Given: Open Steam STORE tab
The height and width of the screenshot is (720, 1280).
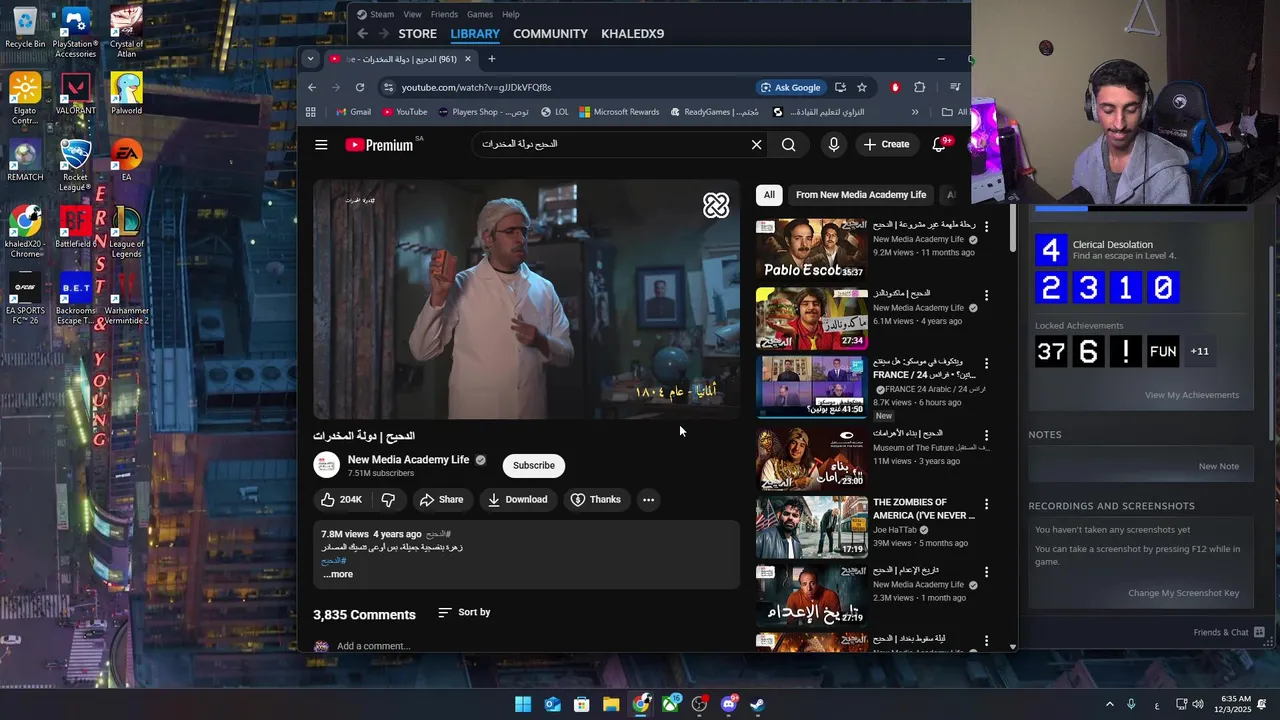Looking at the screenshot, I should (x=417, y=34).
